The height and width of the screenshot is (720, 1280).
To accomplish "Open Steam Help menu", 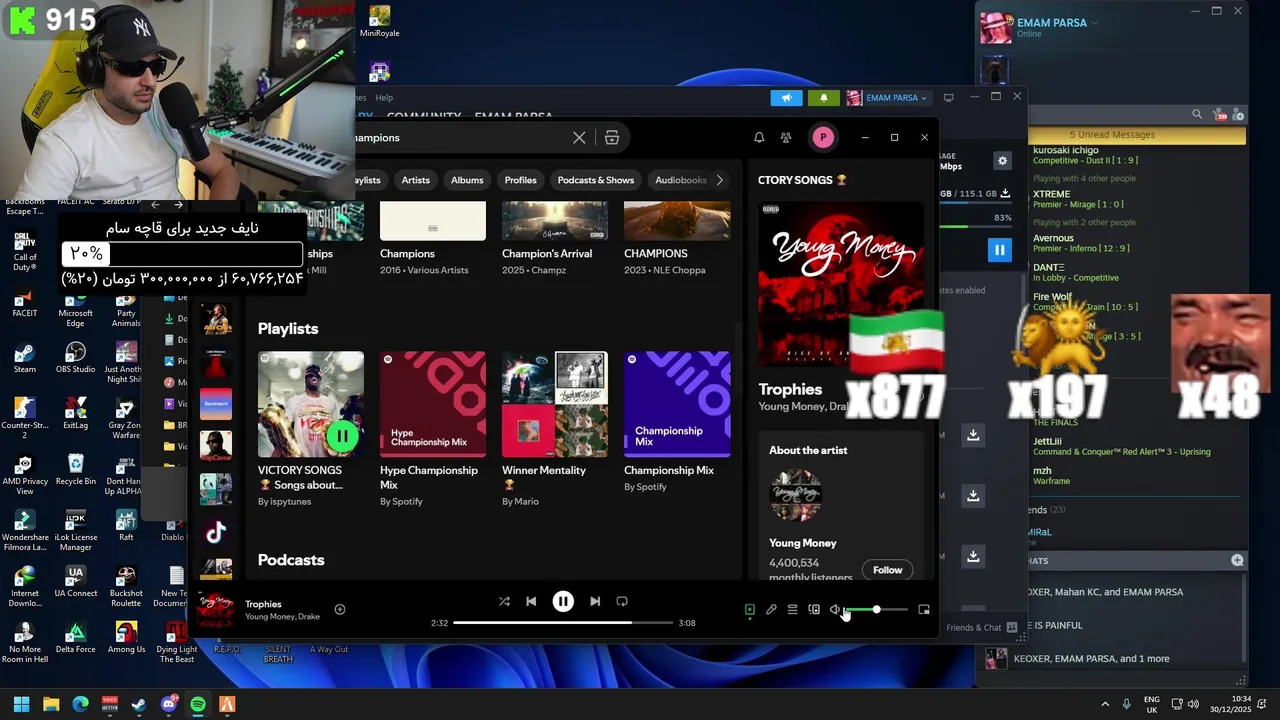I will pyautogui.click(x=384, y=98).
